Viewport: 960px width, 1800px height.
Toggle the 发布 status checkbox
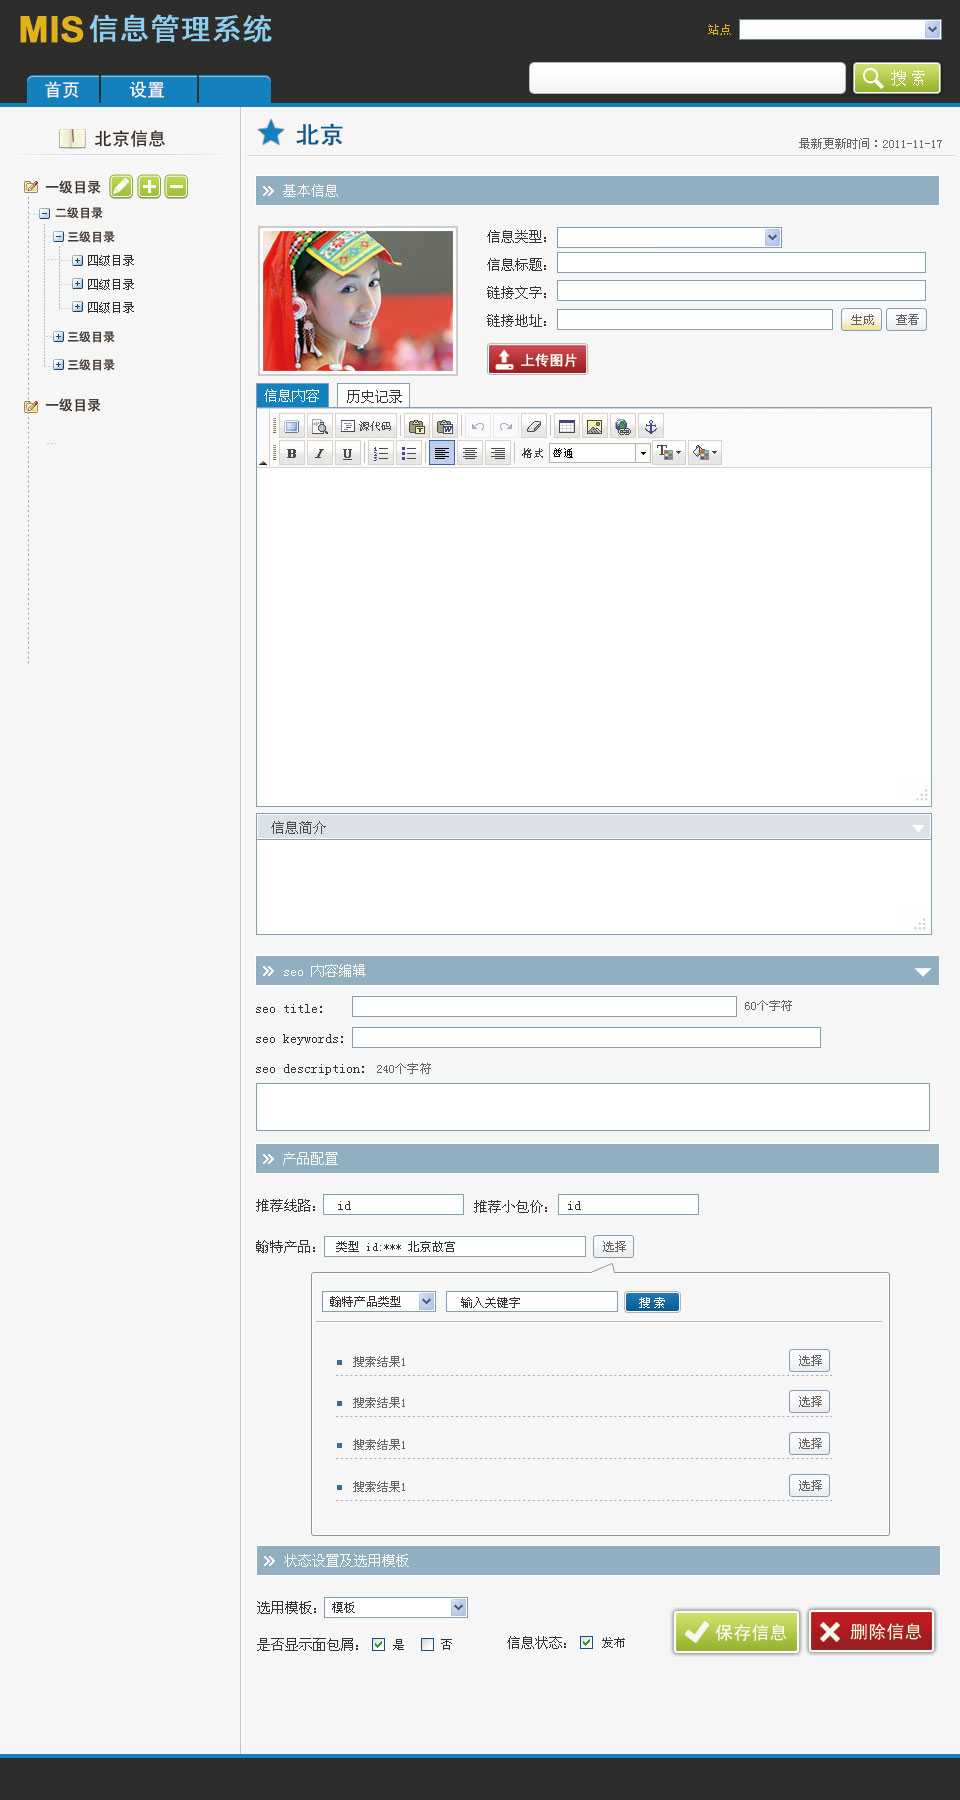click(x=587, y=1642)
